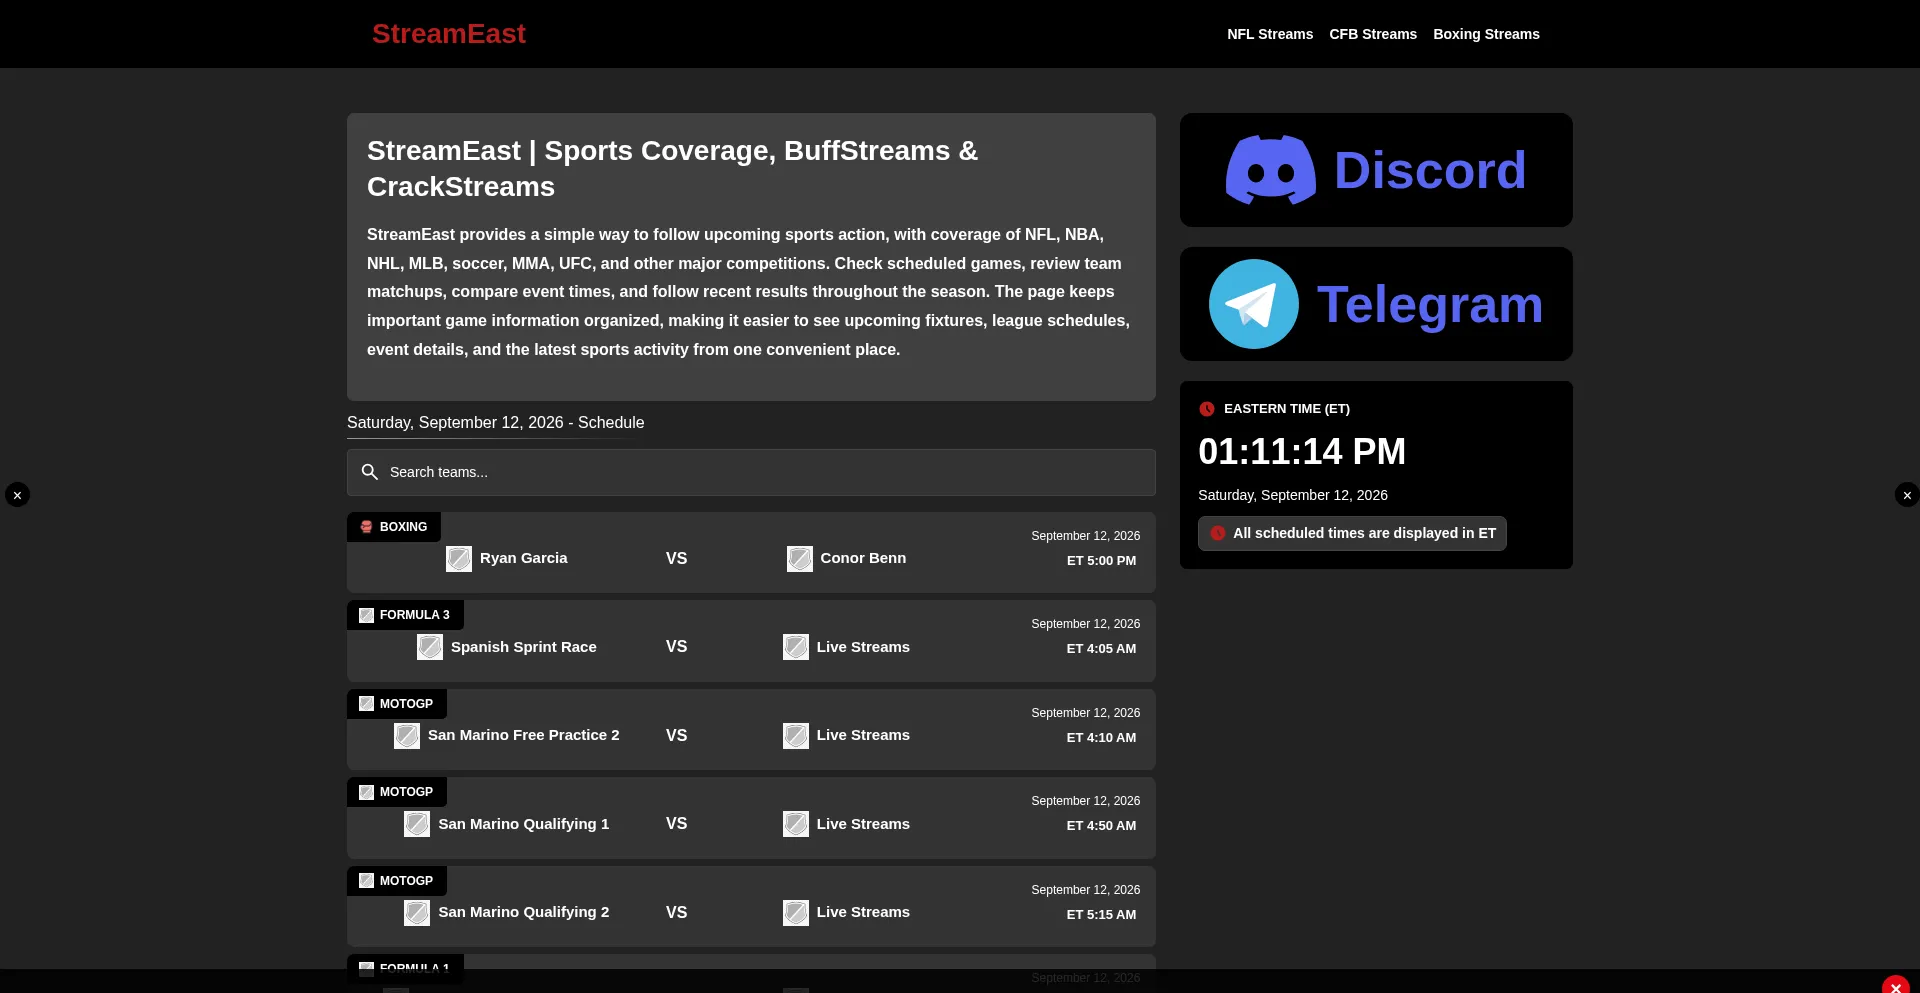Open Live Streams for San Marino Qualifying 1
The width and height of the screenshot is (1920, 993).
point(863,824)
